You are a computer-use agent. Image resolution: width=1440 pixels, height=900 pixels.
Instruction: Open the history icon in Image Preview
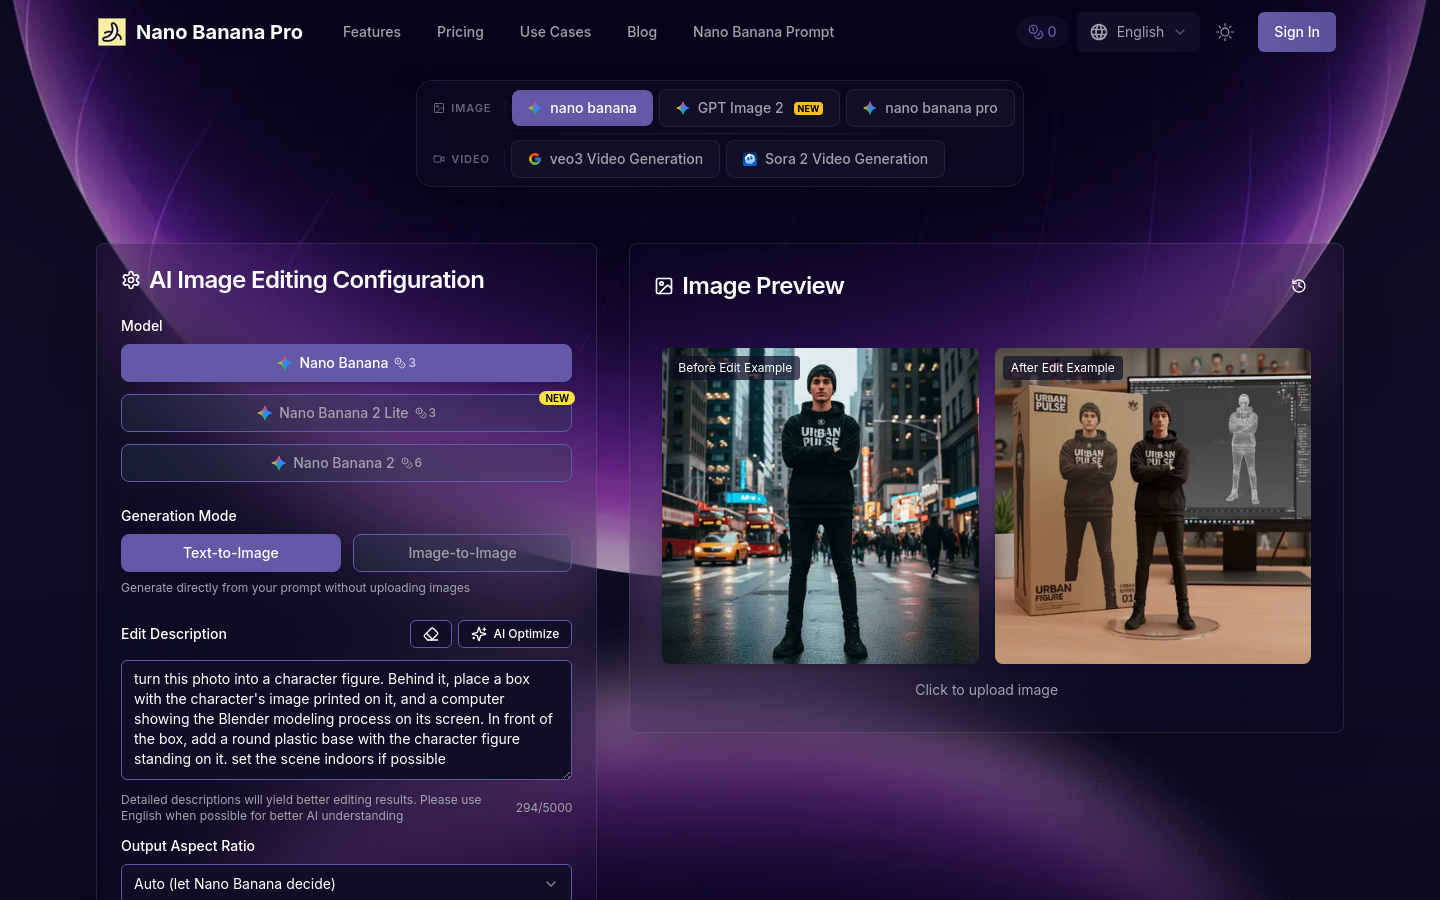tap(1299, 286)
